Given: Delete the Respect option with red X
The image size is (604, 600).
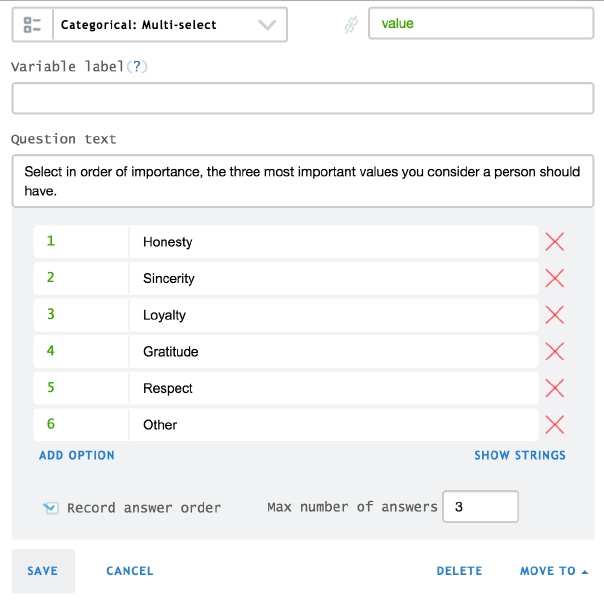Looking at the screenshot, I should 554,388.
